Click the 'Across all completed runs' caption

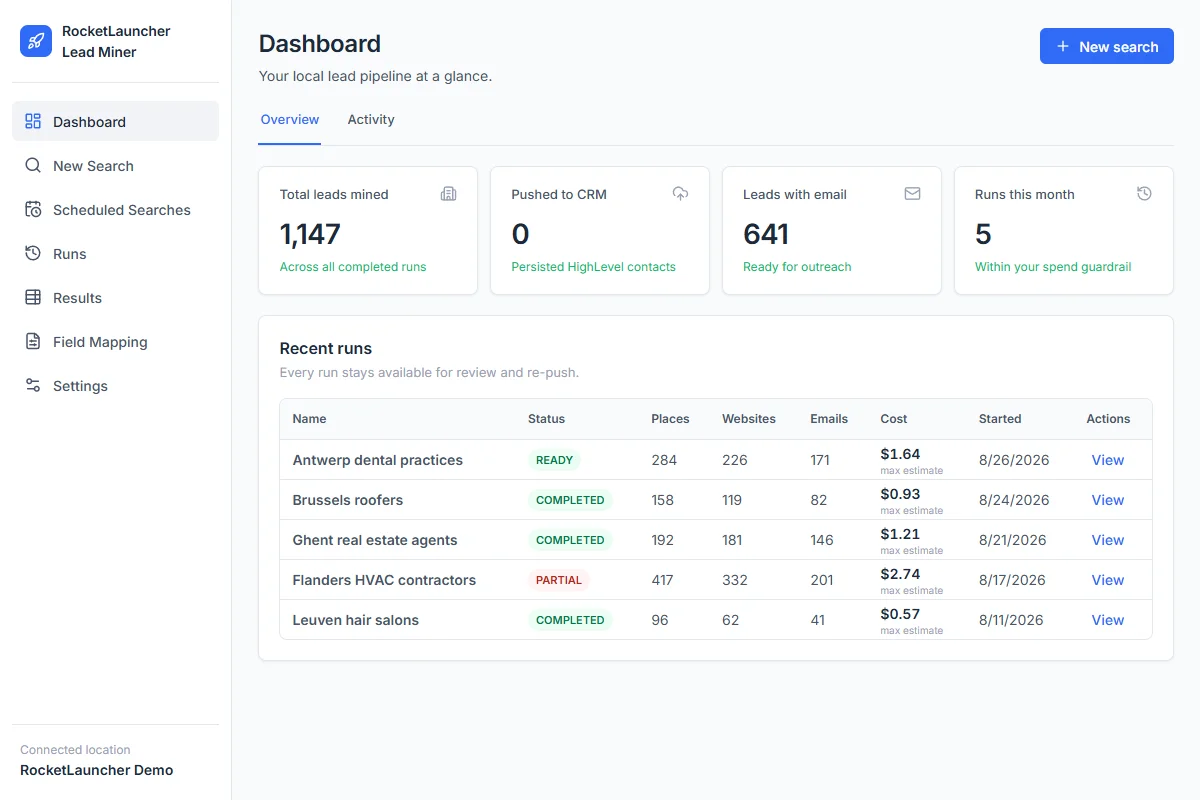click(x=353, y=267)
